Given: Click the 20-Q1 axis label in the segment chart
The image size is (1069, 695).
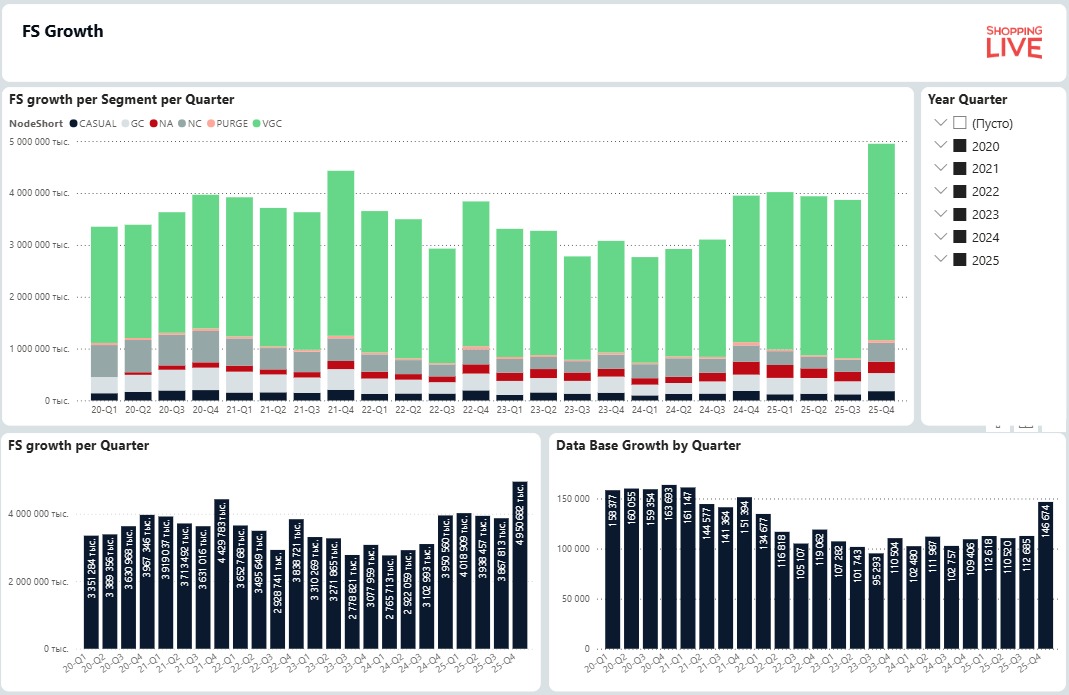Looking at the screenshot, I should pyautogui.click(x=104, y=410).
